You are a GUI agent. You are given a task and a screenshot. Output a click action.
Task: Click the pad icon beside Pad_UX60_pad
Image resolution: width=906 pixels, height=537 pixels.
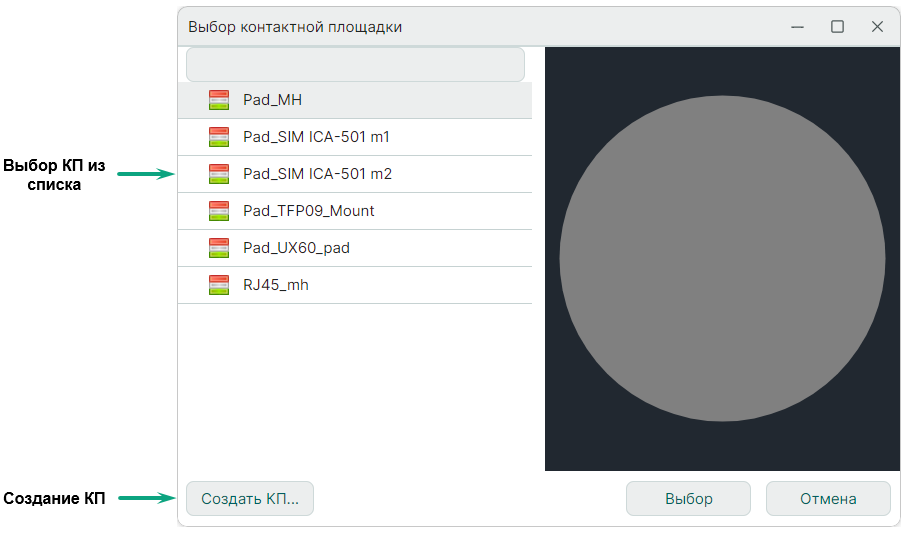[x=219, y=248]
